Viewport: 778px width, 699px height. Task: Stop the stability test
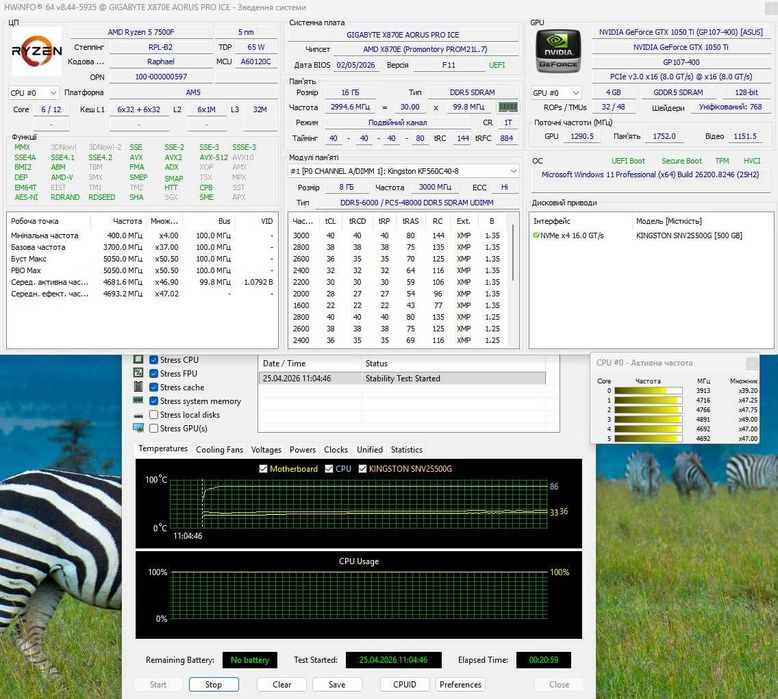tap(213, 684)
